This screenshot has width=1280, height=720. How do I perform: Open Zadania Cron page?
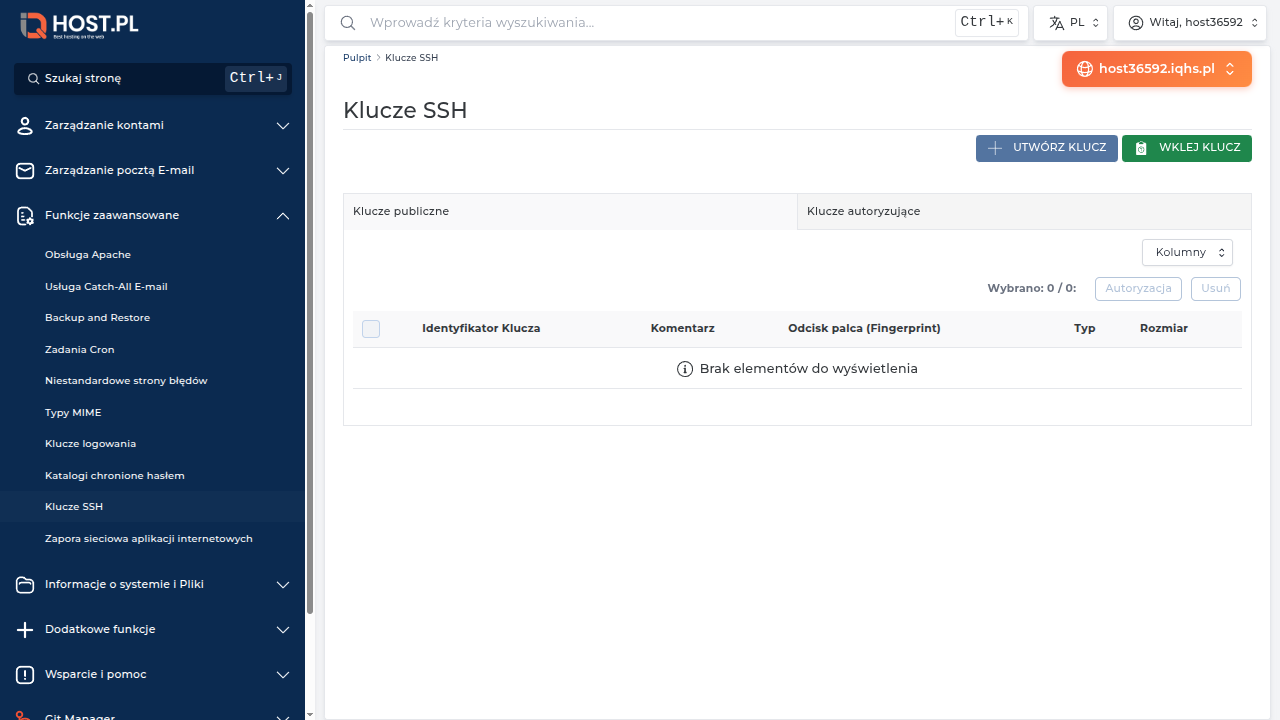[x=80, y=350]
